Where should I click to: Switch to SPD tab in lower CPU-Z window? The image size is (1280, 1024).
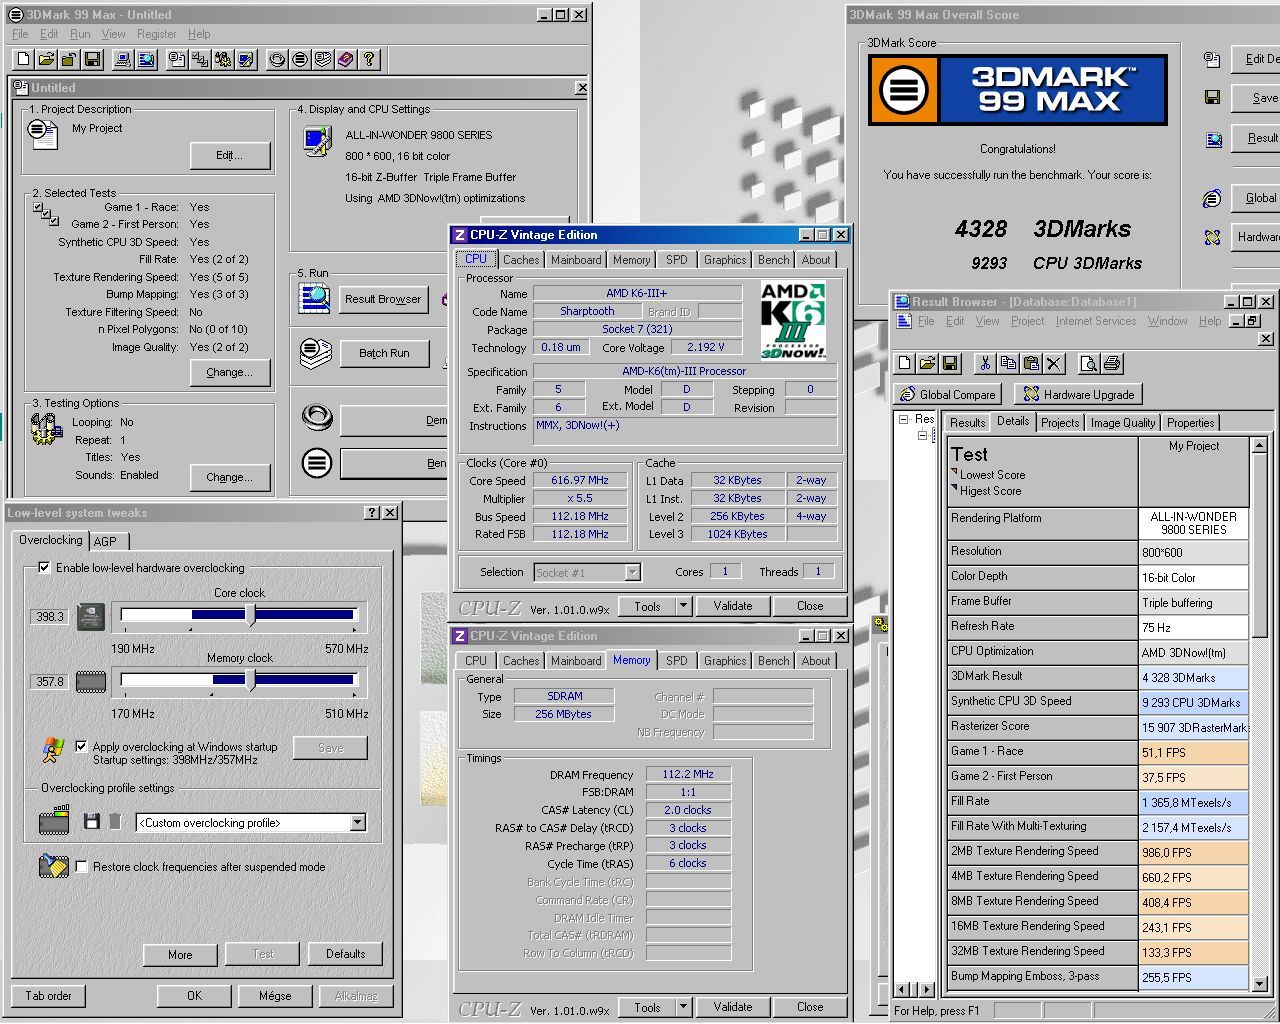pos(677,661)
